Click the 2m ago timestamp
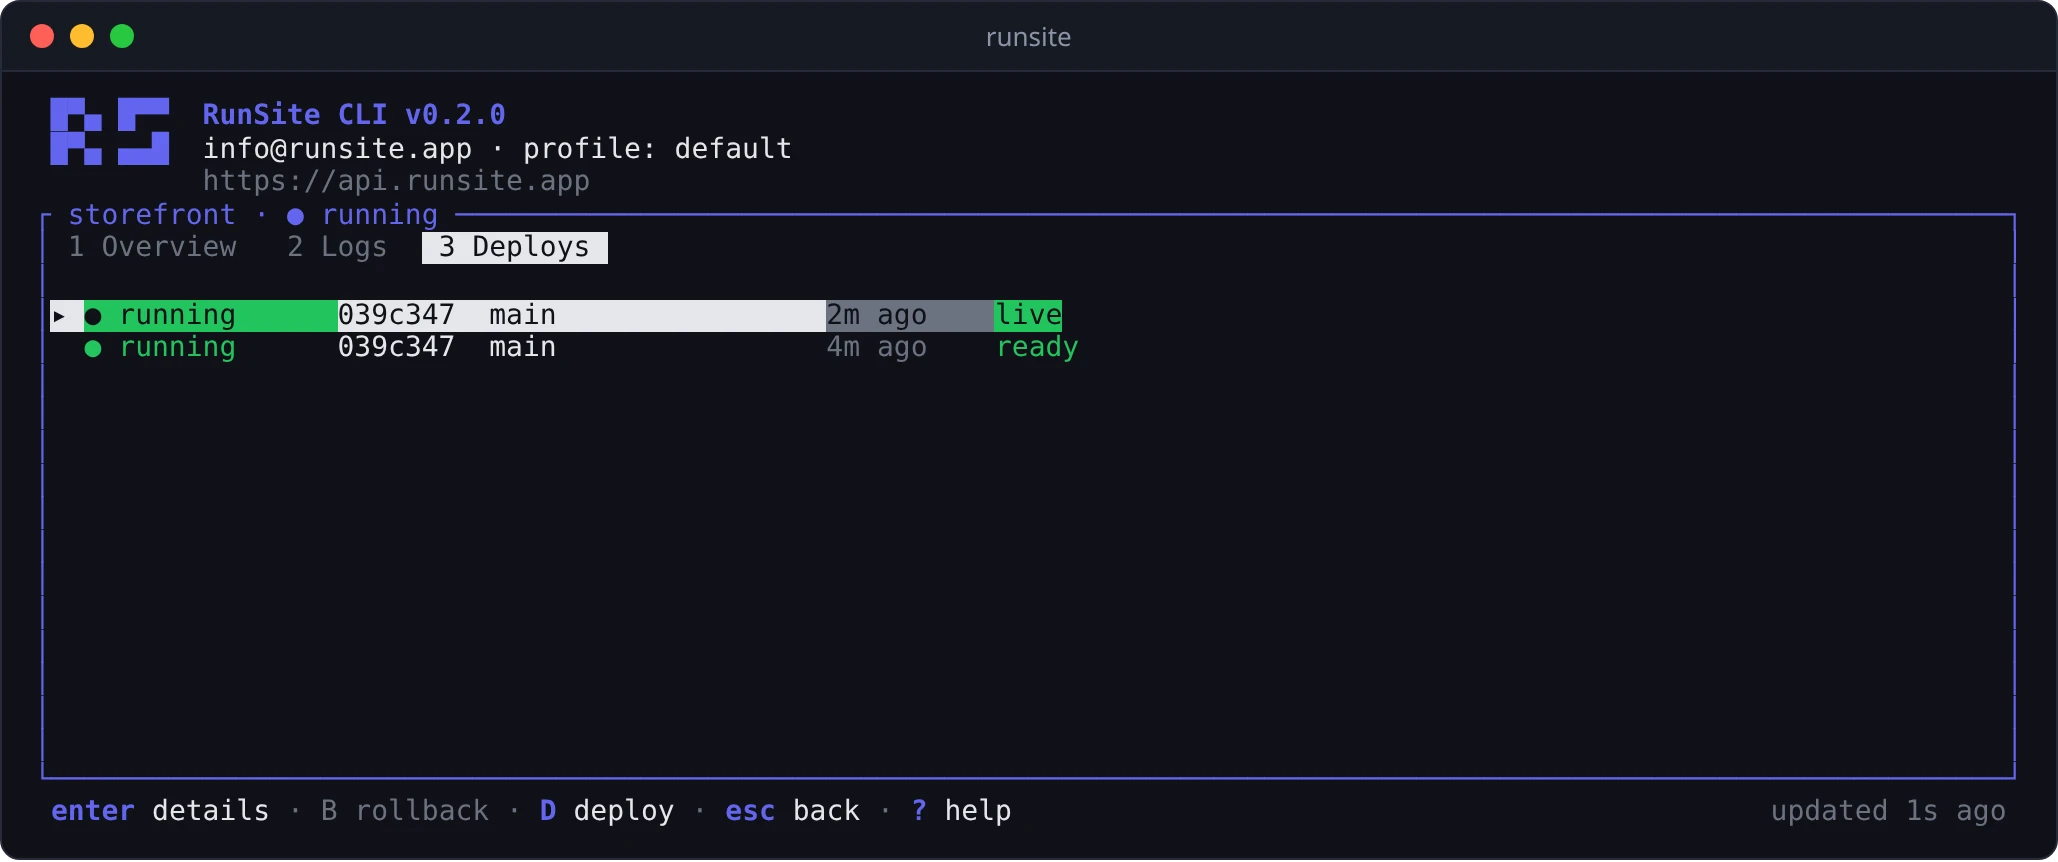This screenshot has width=2058, height=862. click(876, 315)
